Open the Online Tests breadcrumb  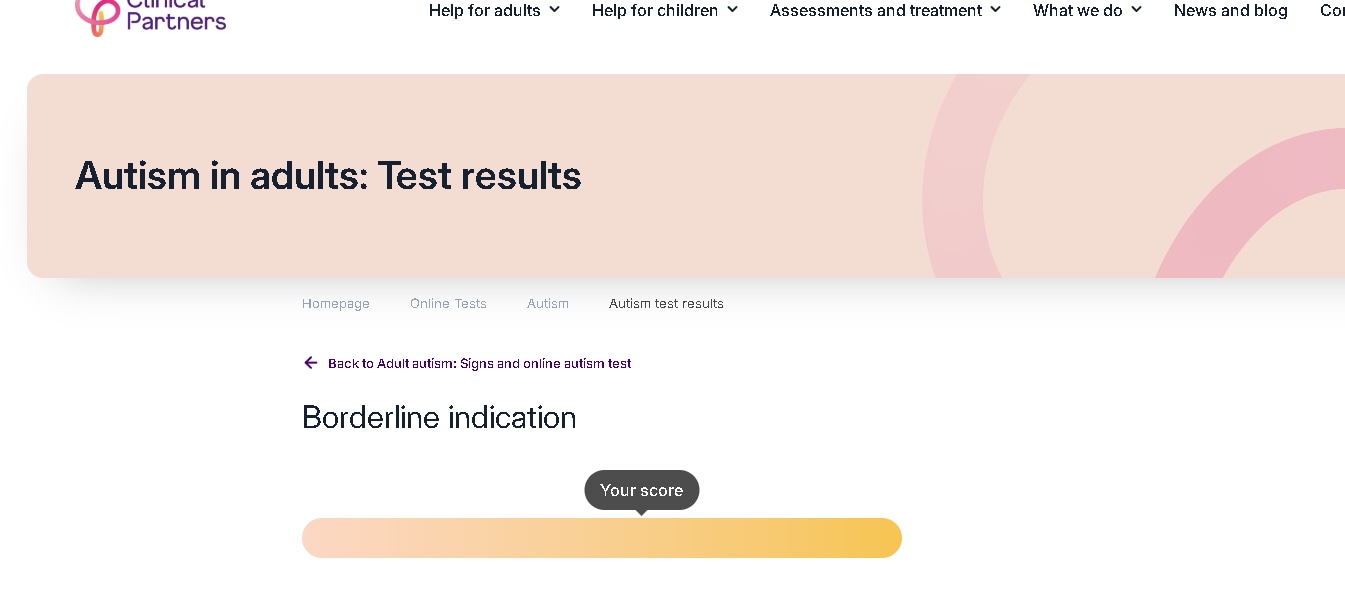(448, 304)
